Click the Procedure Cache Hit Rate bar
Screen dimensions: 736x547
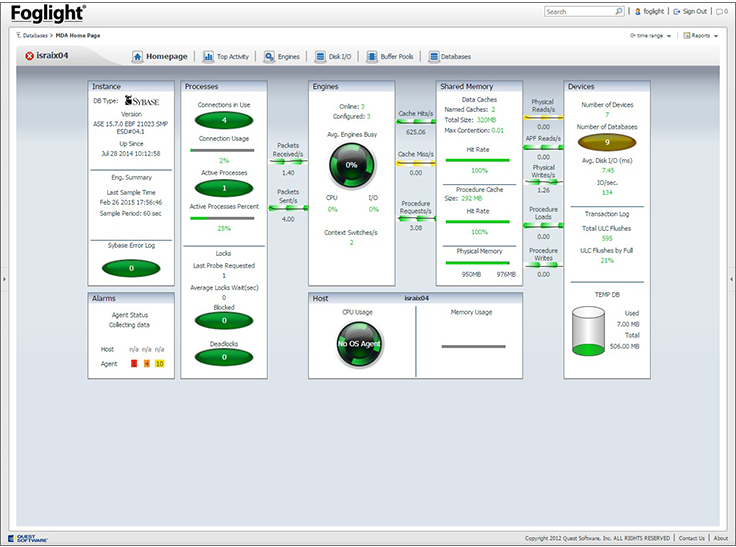(x=477, y=222)
